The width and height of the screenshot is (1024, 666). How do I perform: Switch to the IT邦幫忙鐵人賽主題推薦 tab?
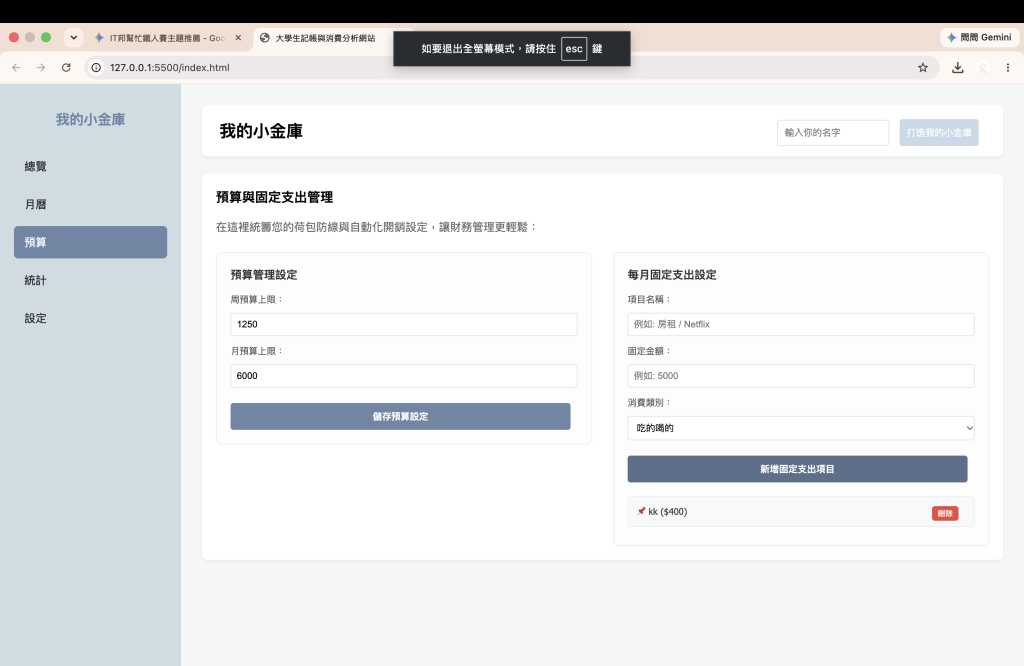pos(168,38)
